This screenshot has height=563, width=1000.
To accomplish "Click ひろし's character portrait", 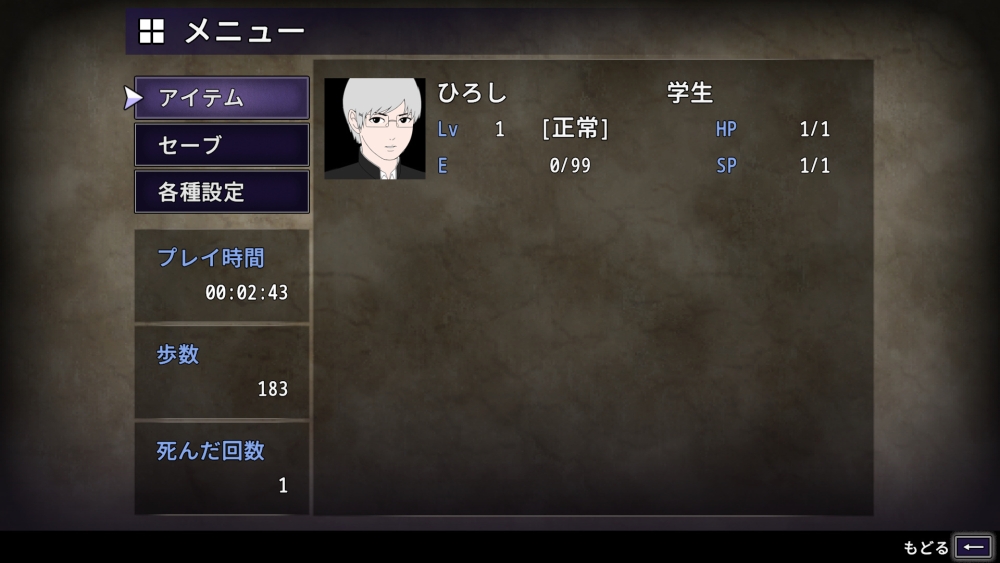I will (375, 128).
